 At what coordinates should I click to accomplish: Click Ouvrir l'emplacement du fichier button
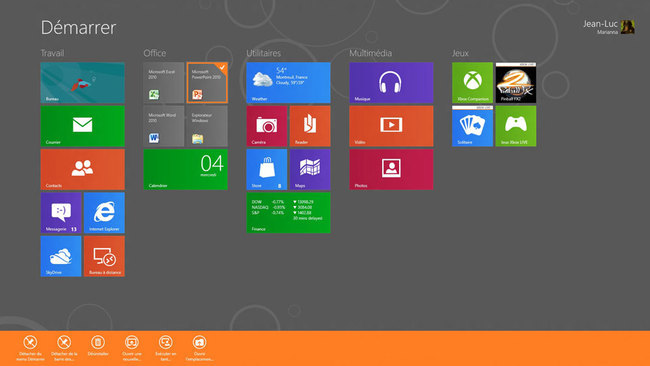pos(199,348)
